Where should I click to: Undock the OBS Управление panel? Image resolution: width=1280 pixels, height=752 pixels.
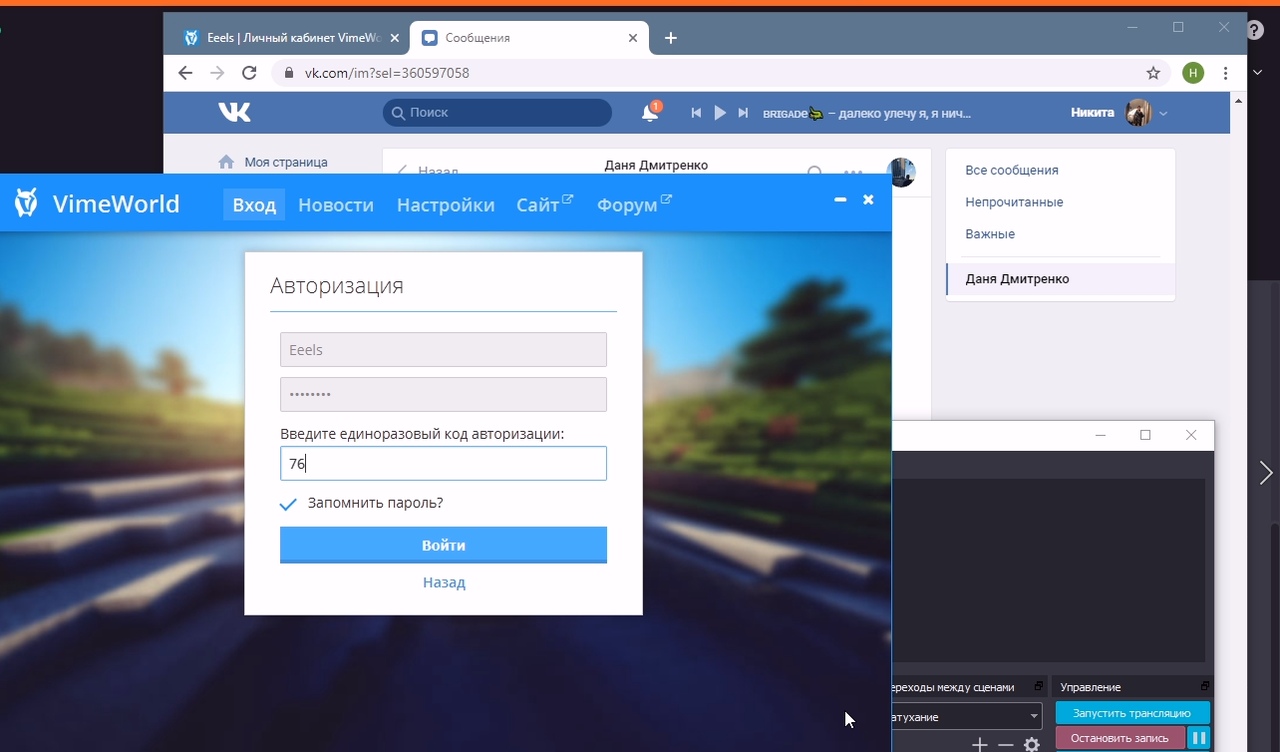click(x=1205, y=686)
